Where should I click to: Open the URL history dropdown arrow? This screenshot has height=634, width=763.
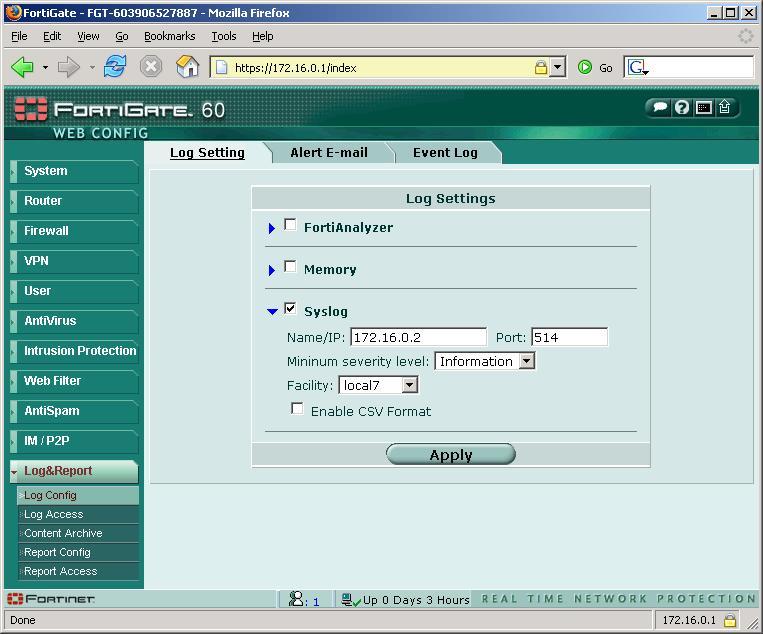pyautogui.click(x=557, y=67)
